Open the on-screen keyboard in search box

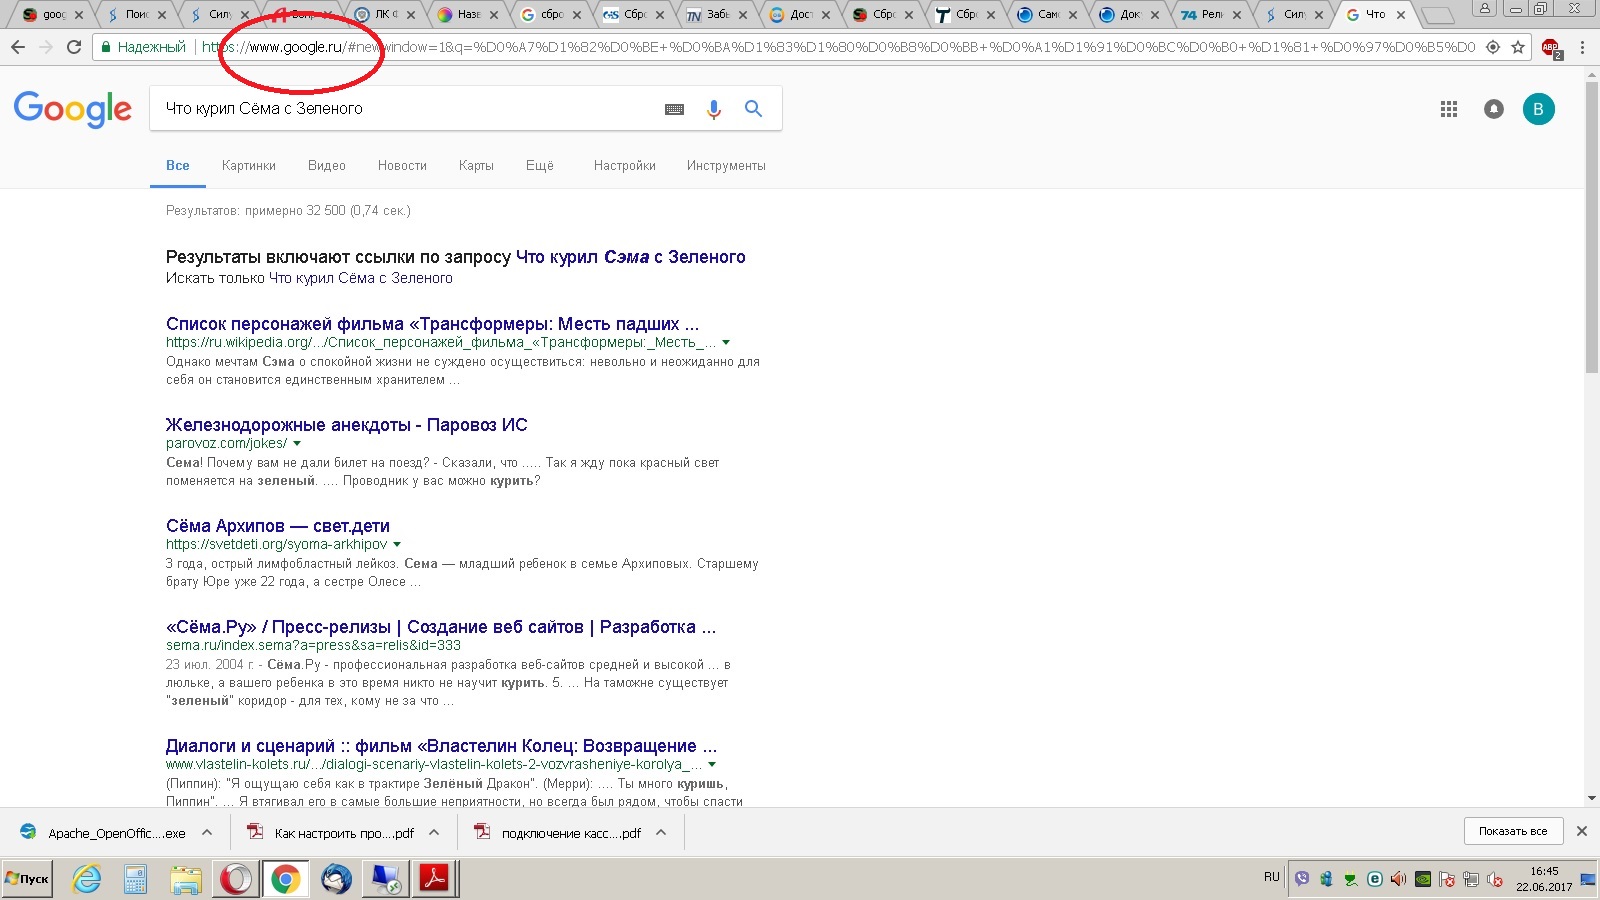coord(674,109)
